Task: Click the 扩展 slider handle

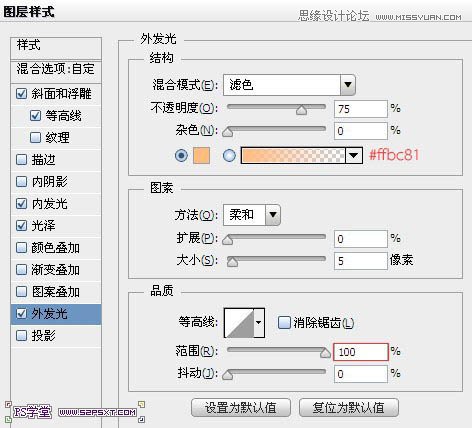Action: (x=228, y=240)
